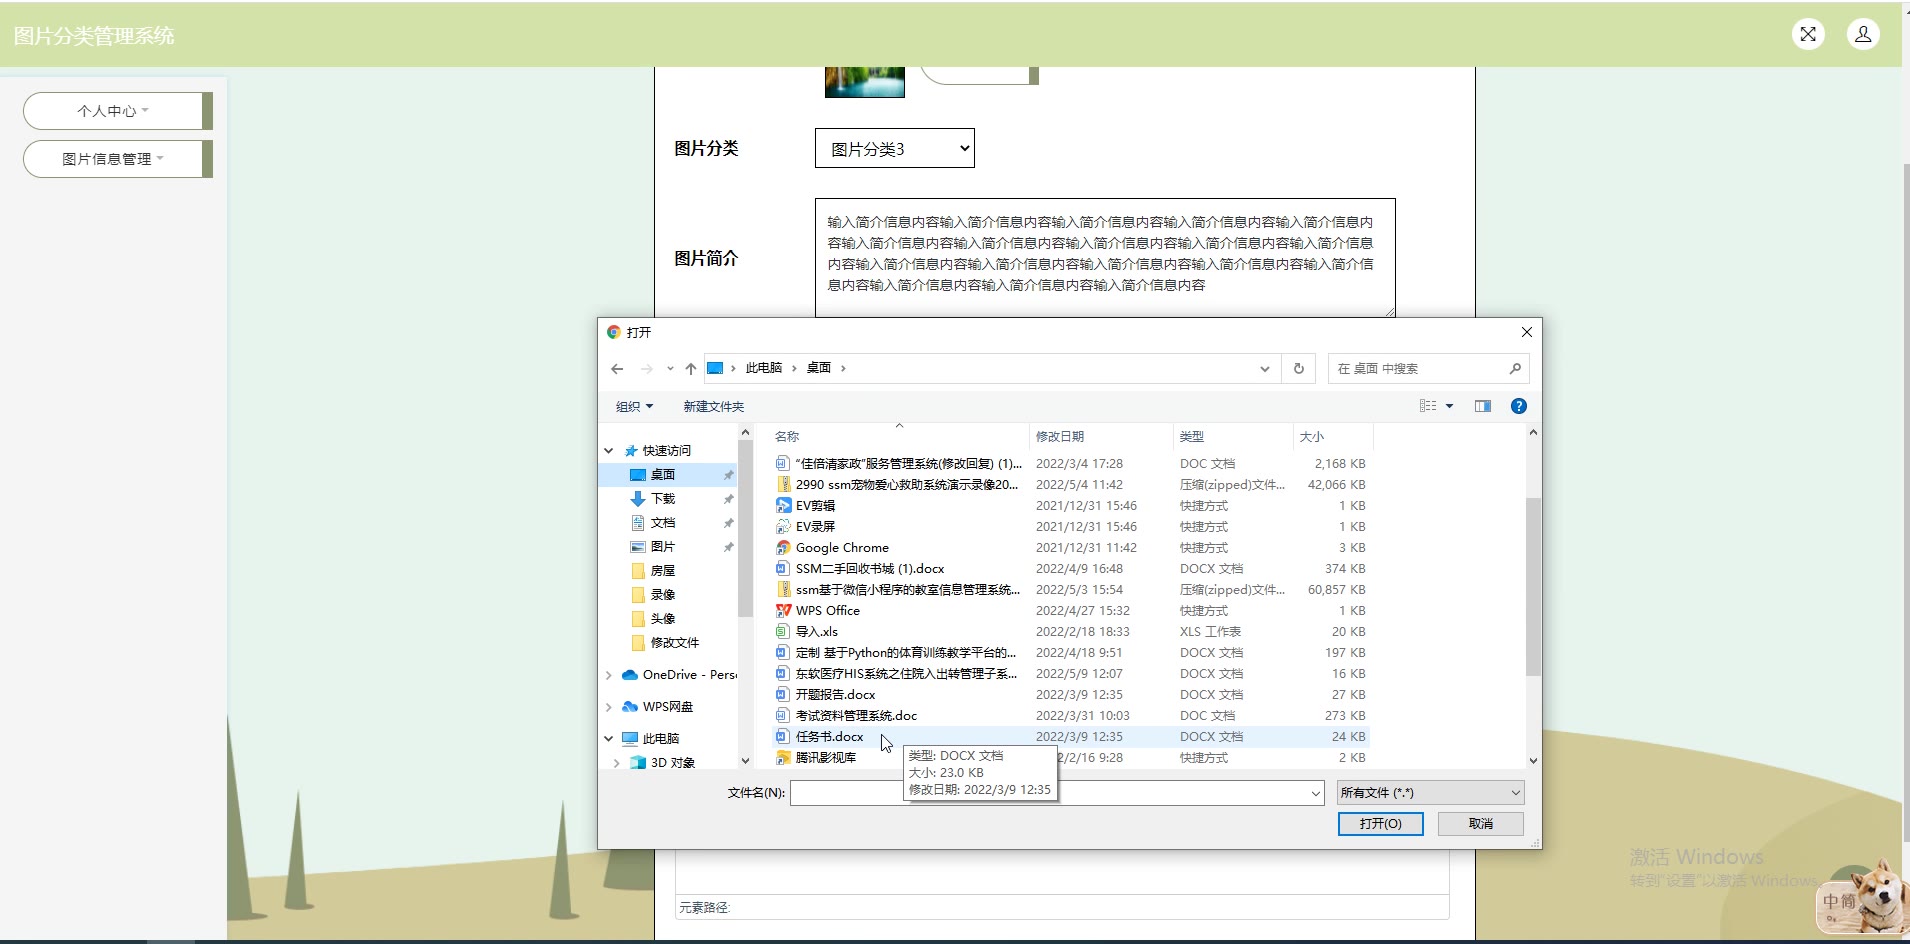Expand the 个人中心 sidebar menu

[x=113, y=111]
